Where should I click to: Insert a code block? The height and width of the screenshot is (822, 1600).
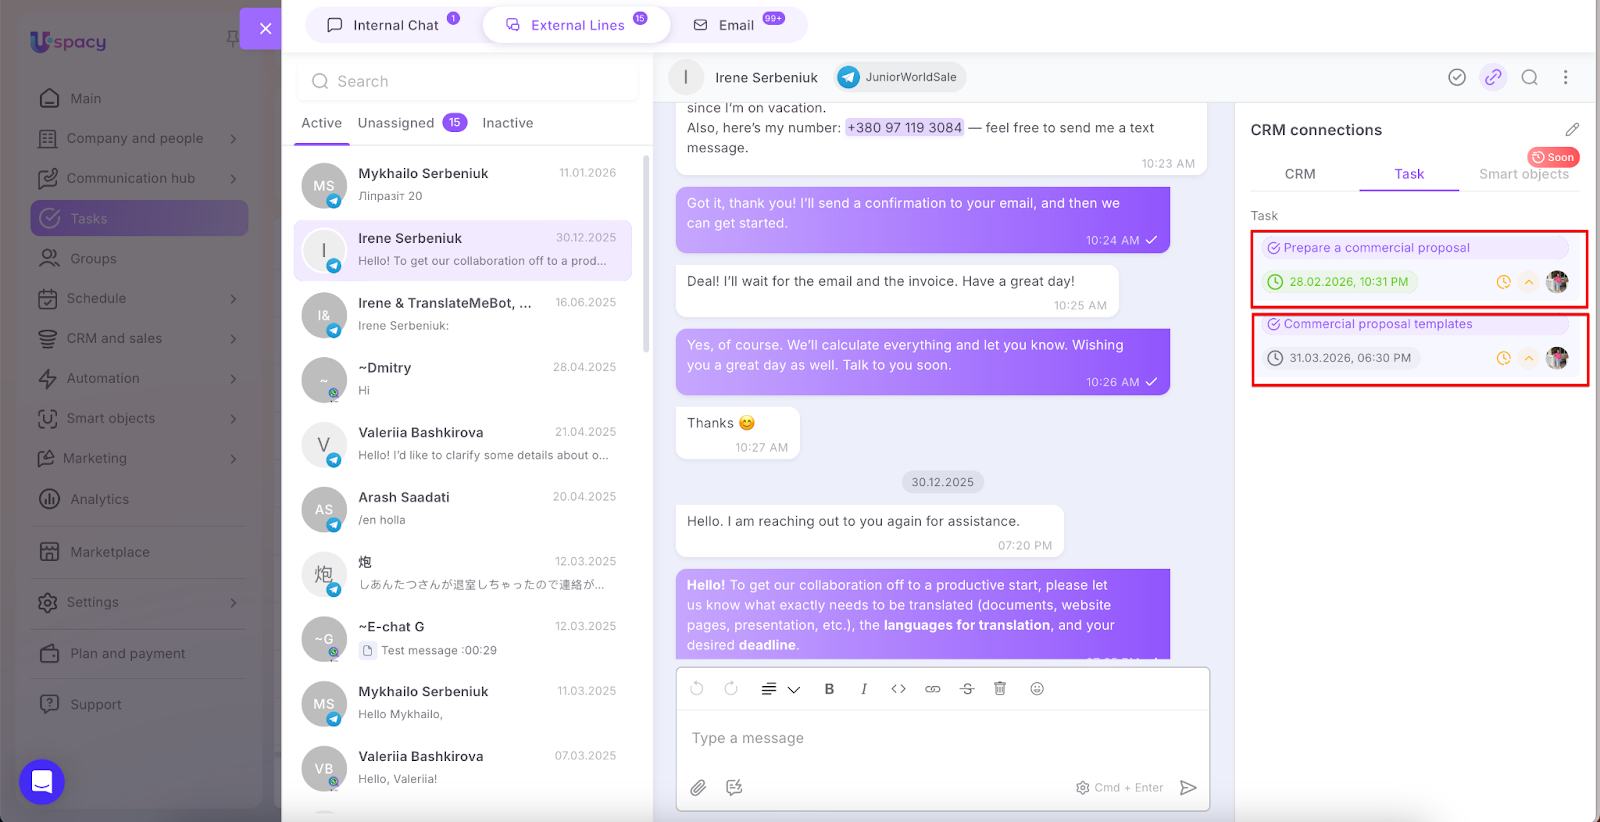click(898, 689)
